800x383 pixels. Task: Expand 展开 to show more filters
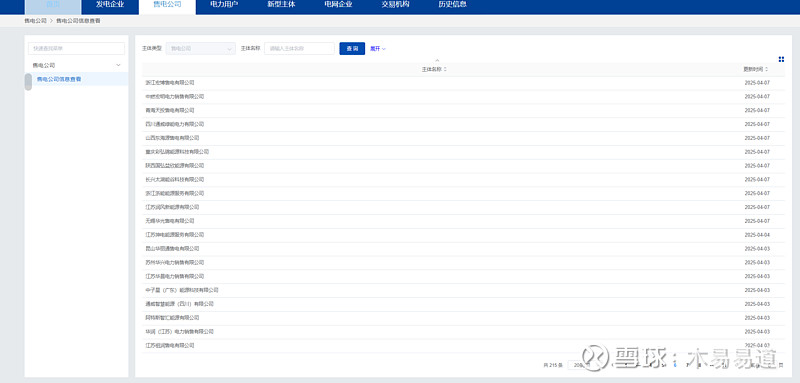coord(378,49)
